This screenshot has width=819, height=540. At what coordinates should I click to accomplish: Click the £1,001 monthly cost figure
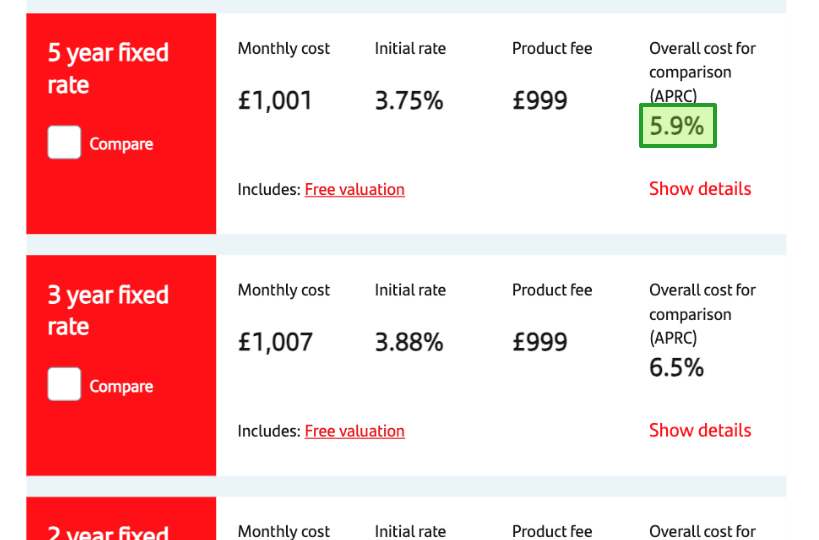(x=275, y=101)
